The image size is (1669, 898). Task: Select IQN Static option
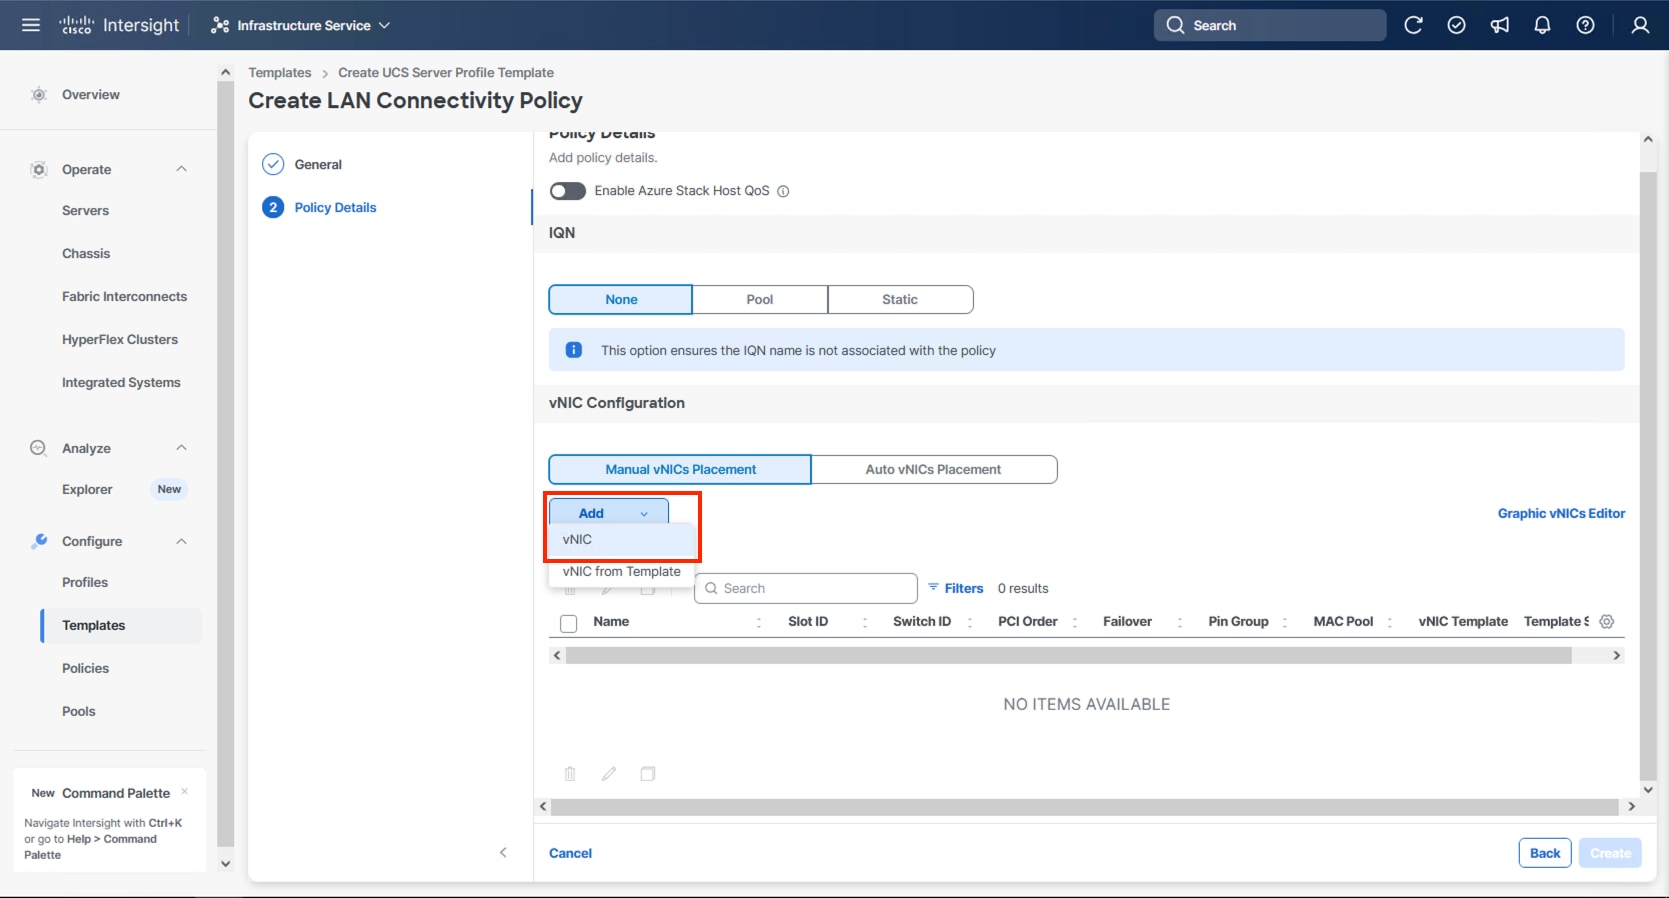[900, 299]
